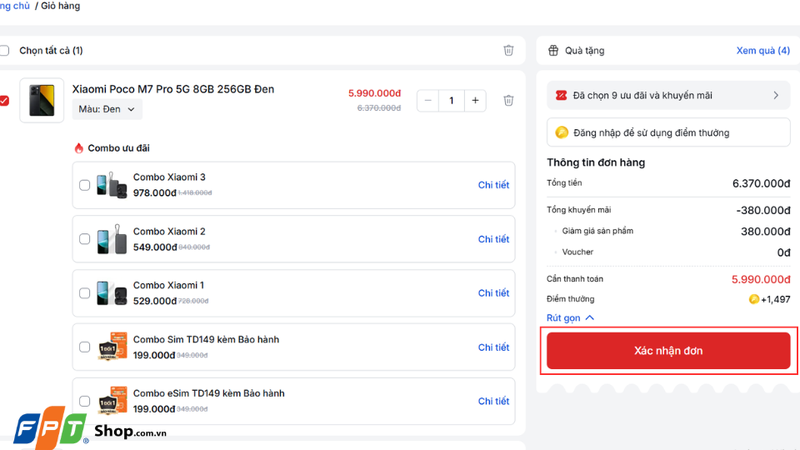Click the gold coin icon beside Đăng nhập để sử dụng điểm thưởng
The height and width of the screenshot is (450, 800).
pyautogui.click(x=562, y=133)
